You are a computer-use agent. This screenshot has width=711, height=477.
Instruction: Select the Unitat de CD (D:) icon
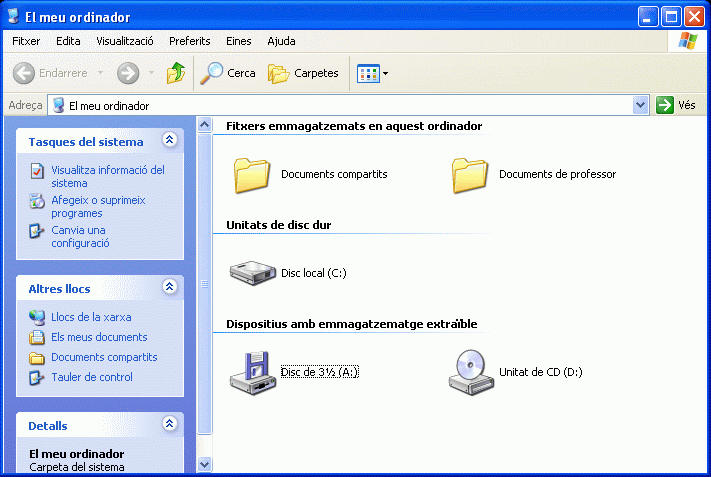(x=471, y=371)
